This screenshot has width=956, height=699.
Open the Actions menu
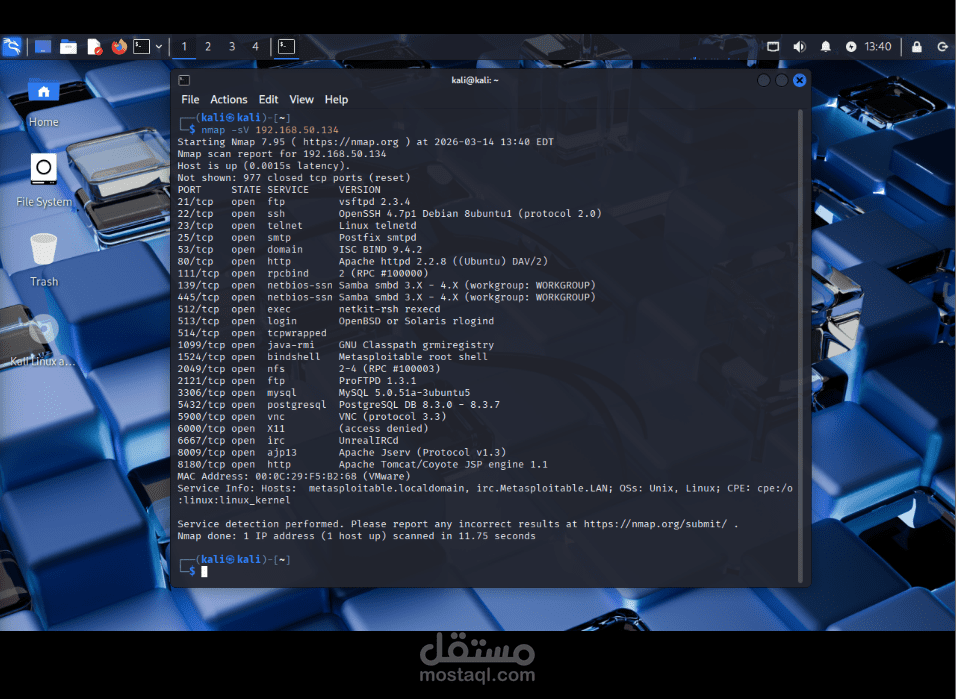[x=229, y=99]
